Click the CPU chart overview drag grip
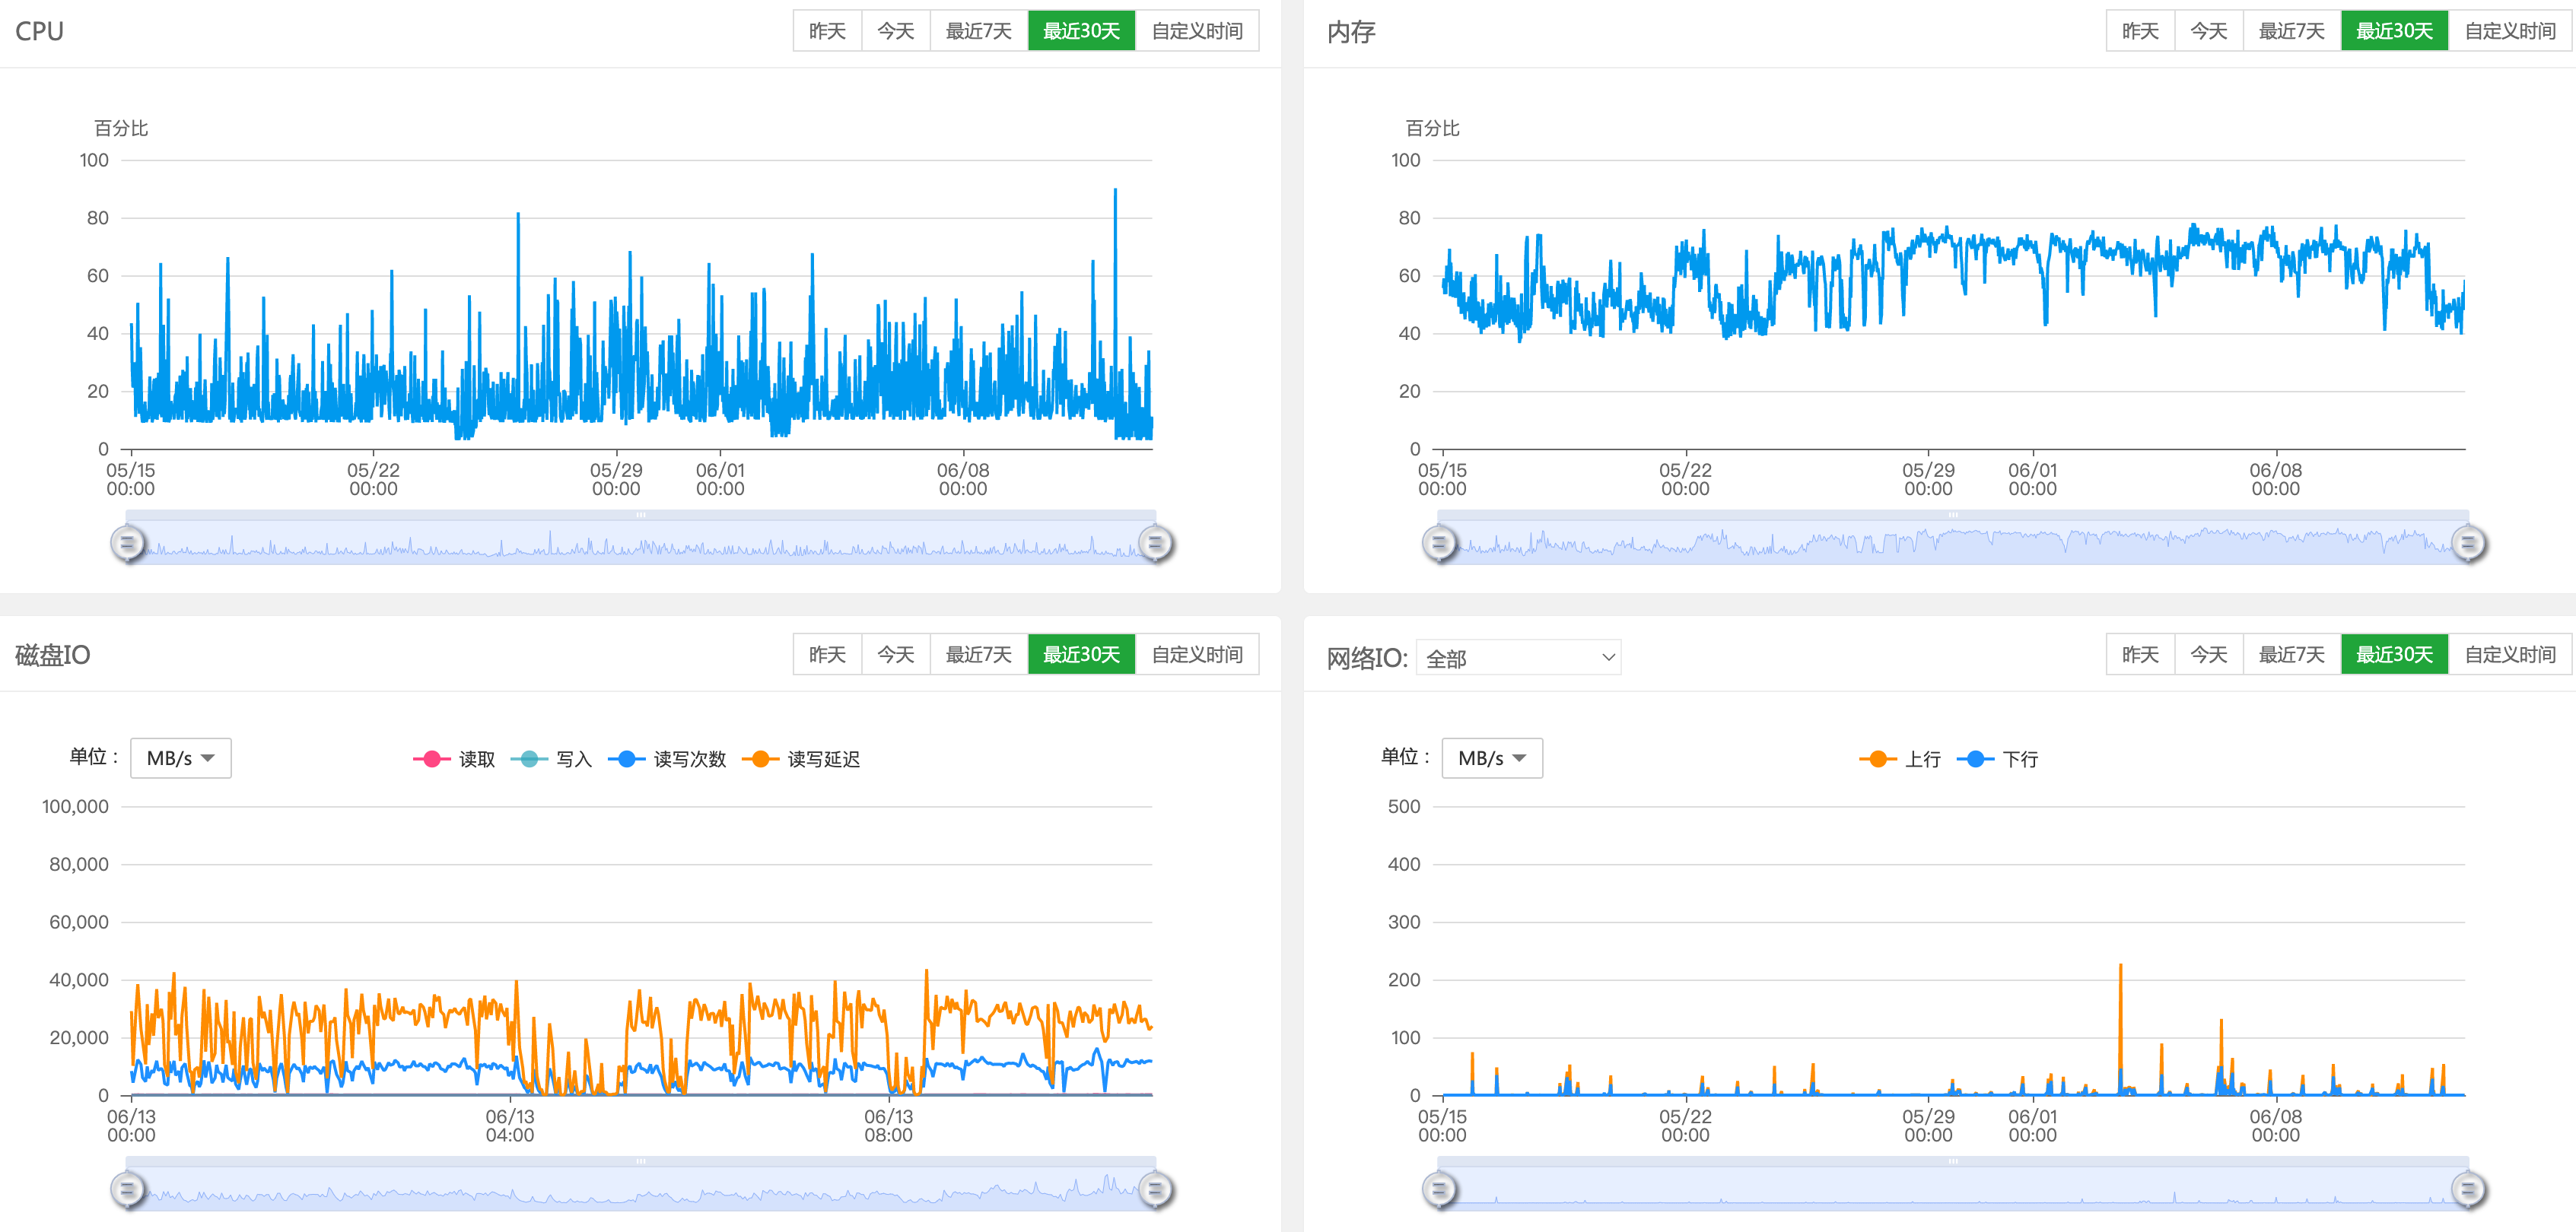 [x=641, y=515]
